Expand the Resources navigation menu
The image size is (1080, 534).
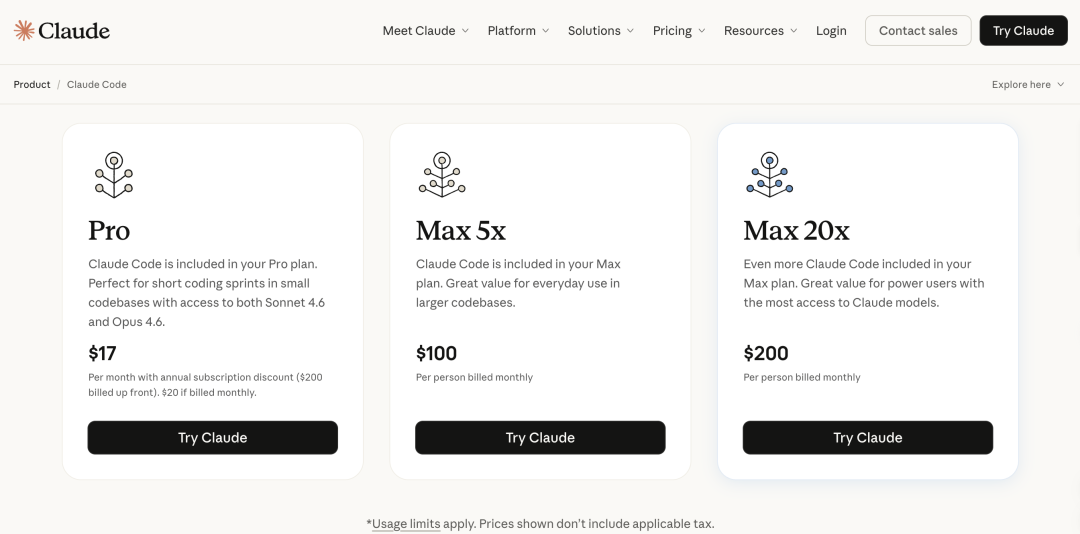(760, 31)
